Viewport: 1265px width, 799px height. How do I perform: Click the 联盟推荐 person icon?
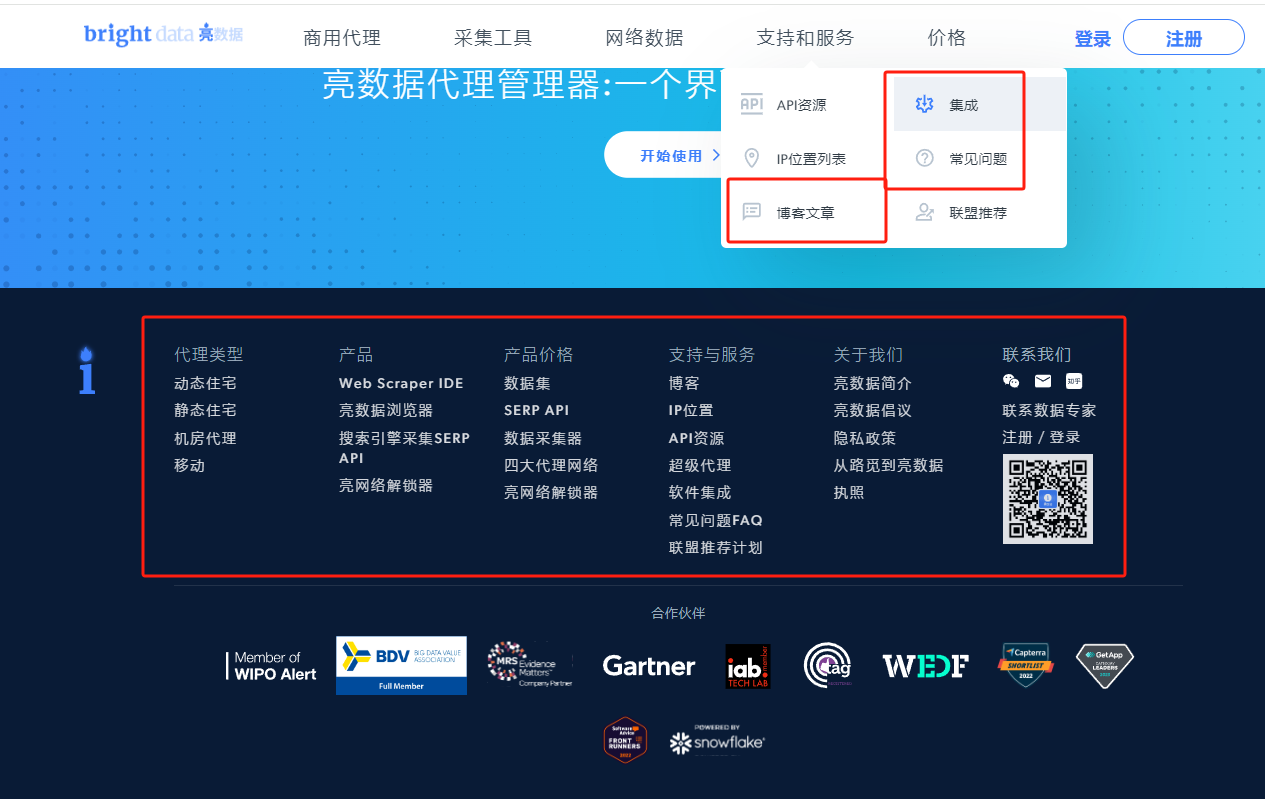tap(924, 212)
